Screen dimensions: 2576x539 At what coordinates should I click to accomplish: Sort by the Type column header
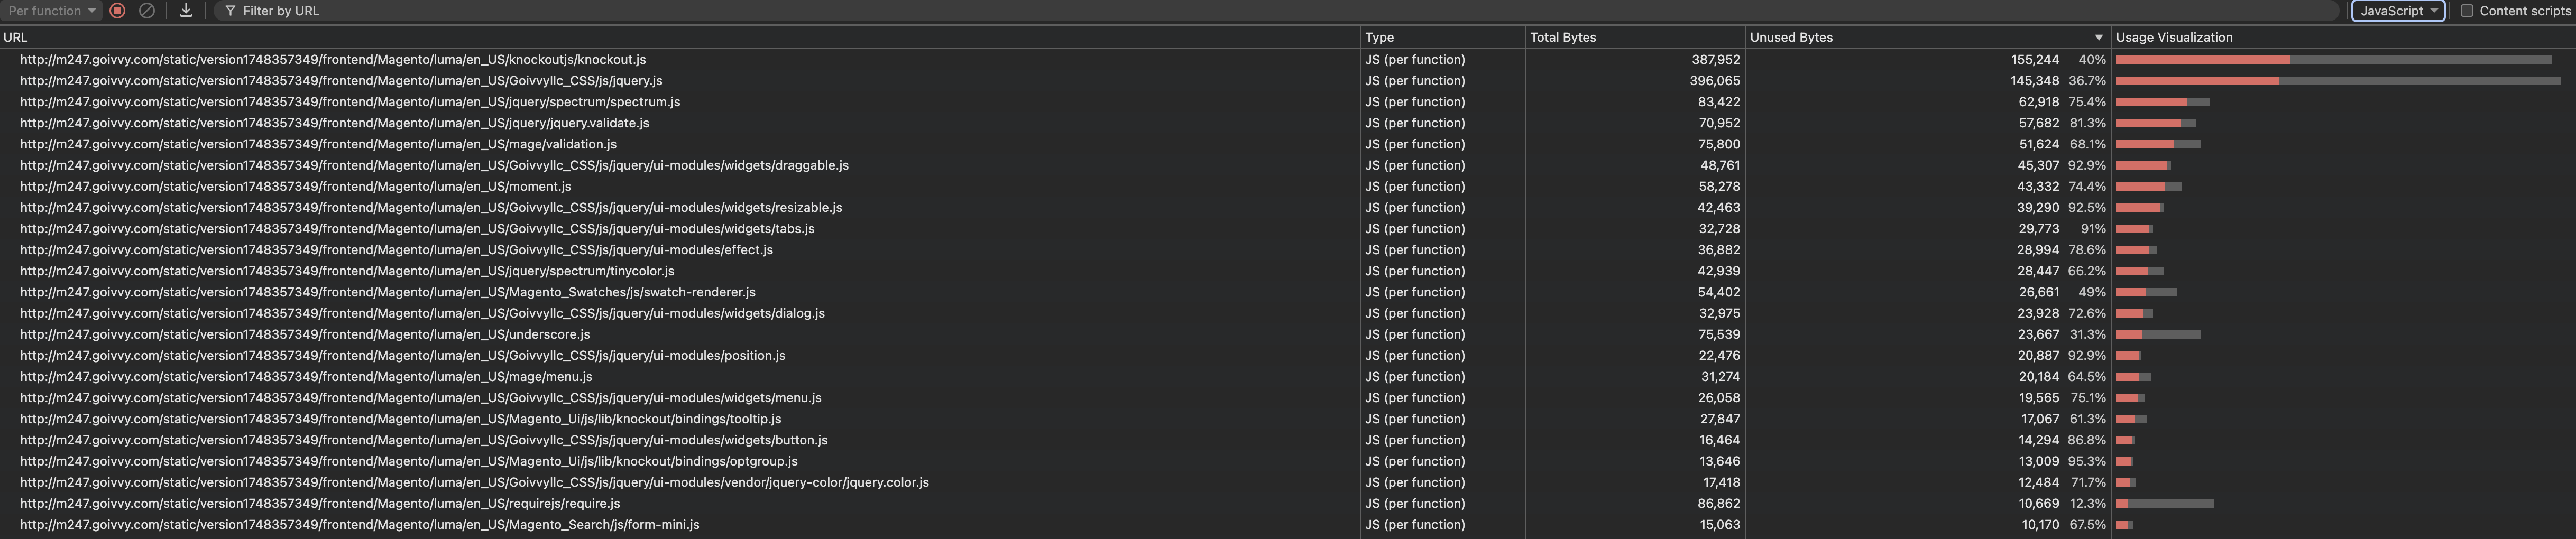click(1379, 37)
